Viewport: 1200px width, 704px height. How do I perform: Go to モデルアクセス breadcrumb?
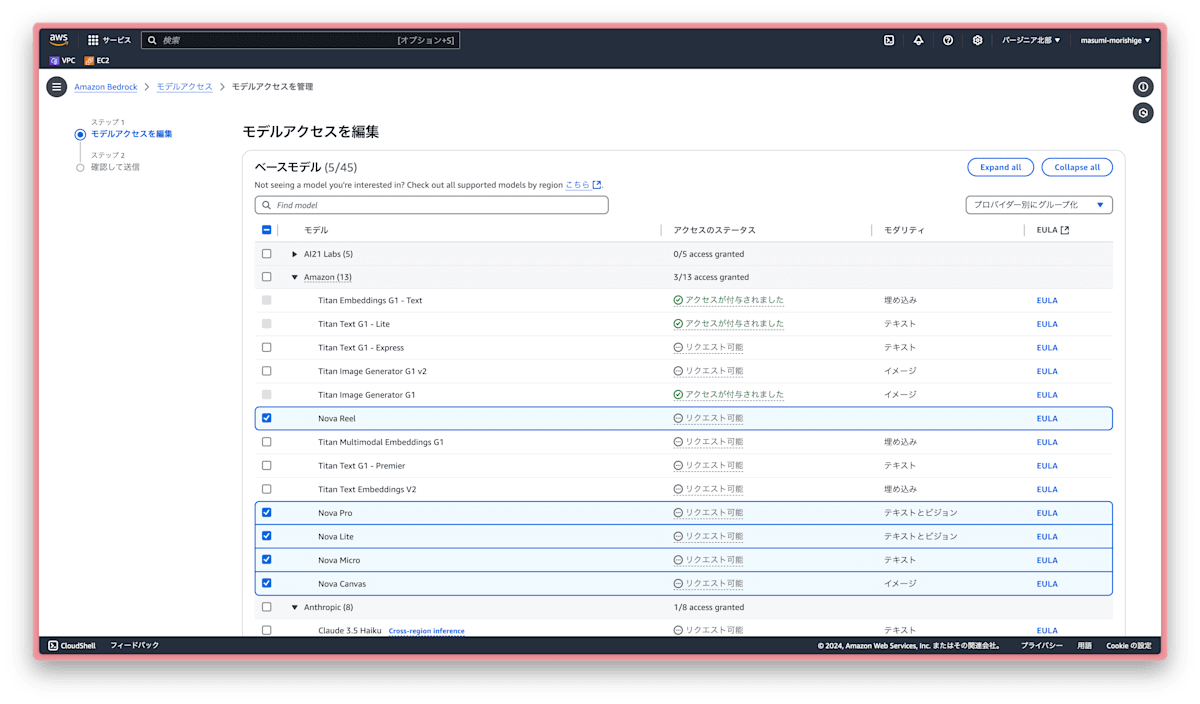(x=184, y=87)
